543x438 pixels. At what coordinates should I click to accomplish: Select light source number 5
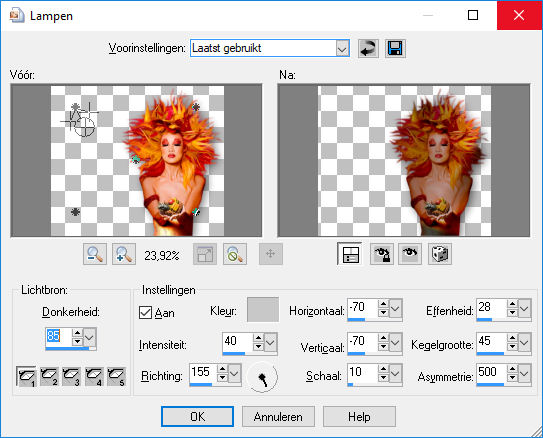point(116,376)
